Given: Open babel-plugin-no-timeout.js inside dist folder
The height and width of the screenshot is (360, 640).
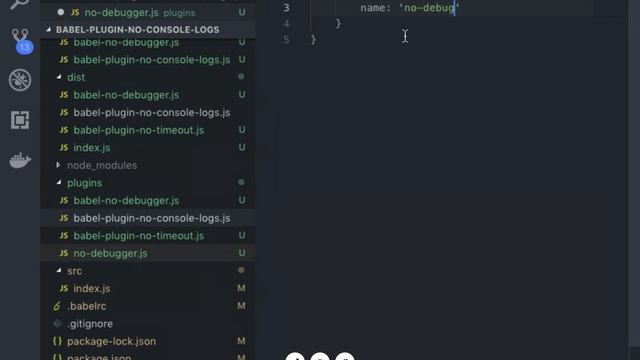Looking at the screenshot, I should pyautogui.click(x=139, y=130).
